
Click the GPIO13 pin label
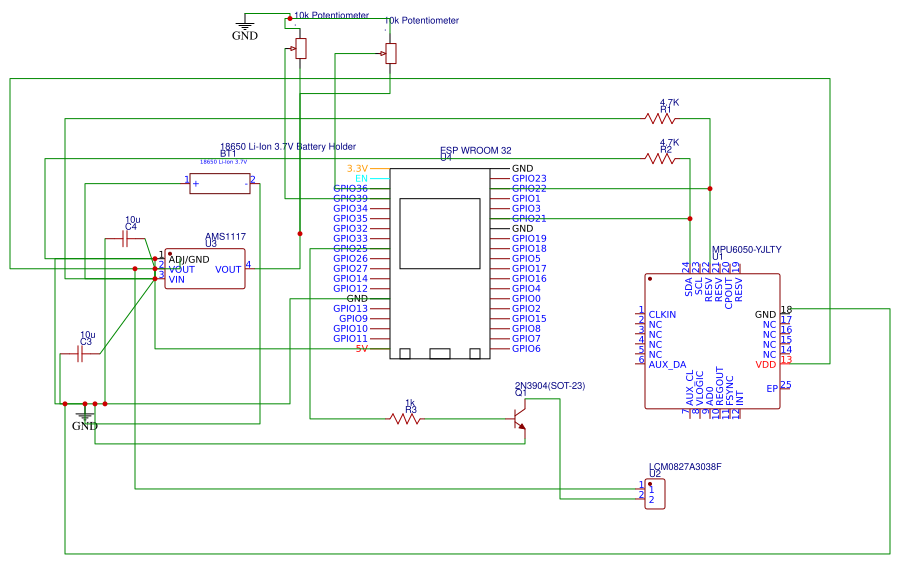pos(350,309)
